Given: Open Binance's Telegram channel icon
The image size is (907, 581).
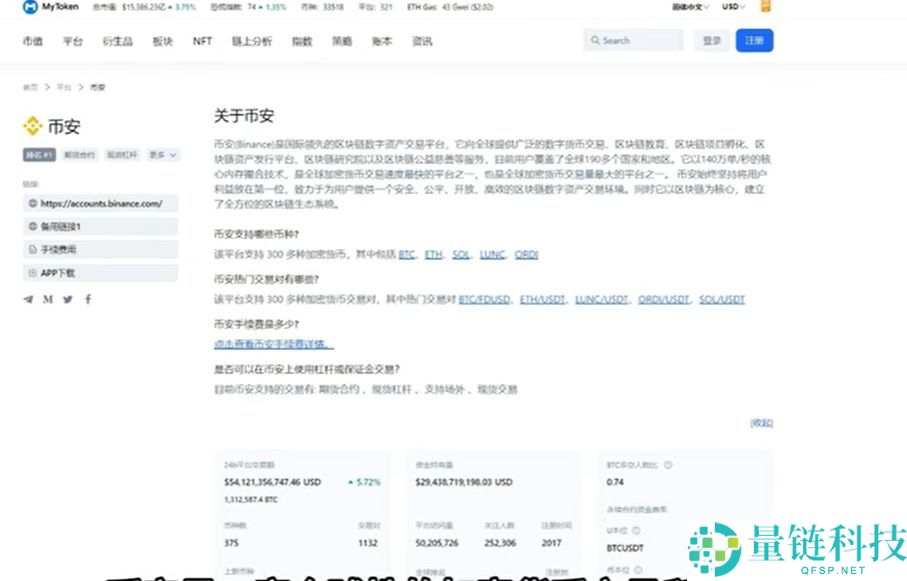Looking at the screenshot, I should (28, 297).
